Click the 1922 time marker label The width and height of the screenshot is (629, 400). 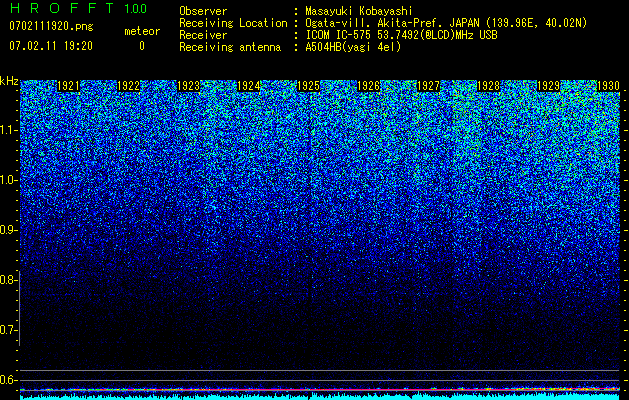coord(128,86)
